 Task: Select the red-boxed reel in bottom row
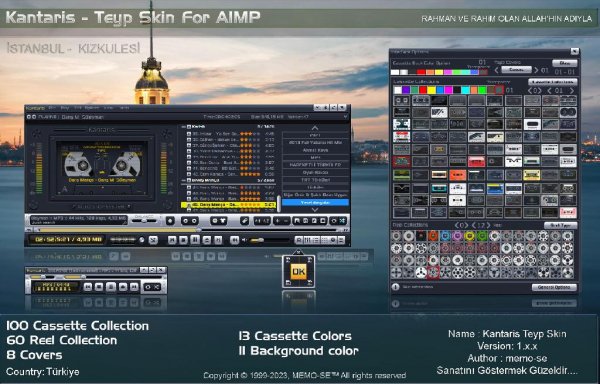[433, 272]
